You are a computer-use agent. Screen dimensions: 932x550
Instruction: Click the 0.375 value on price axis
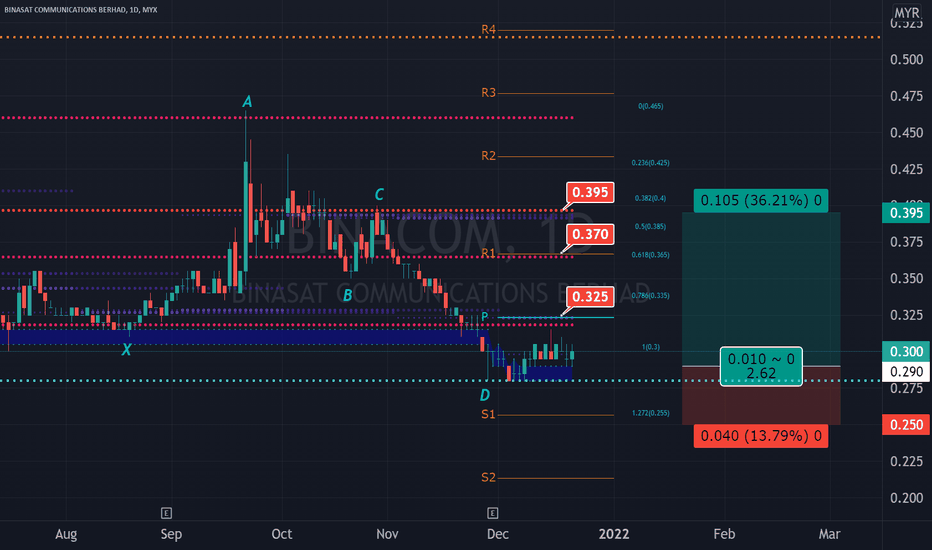(906, 242)
